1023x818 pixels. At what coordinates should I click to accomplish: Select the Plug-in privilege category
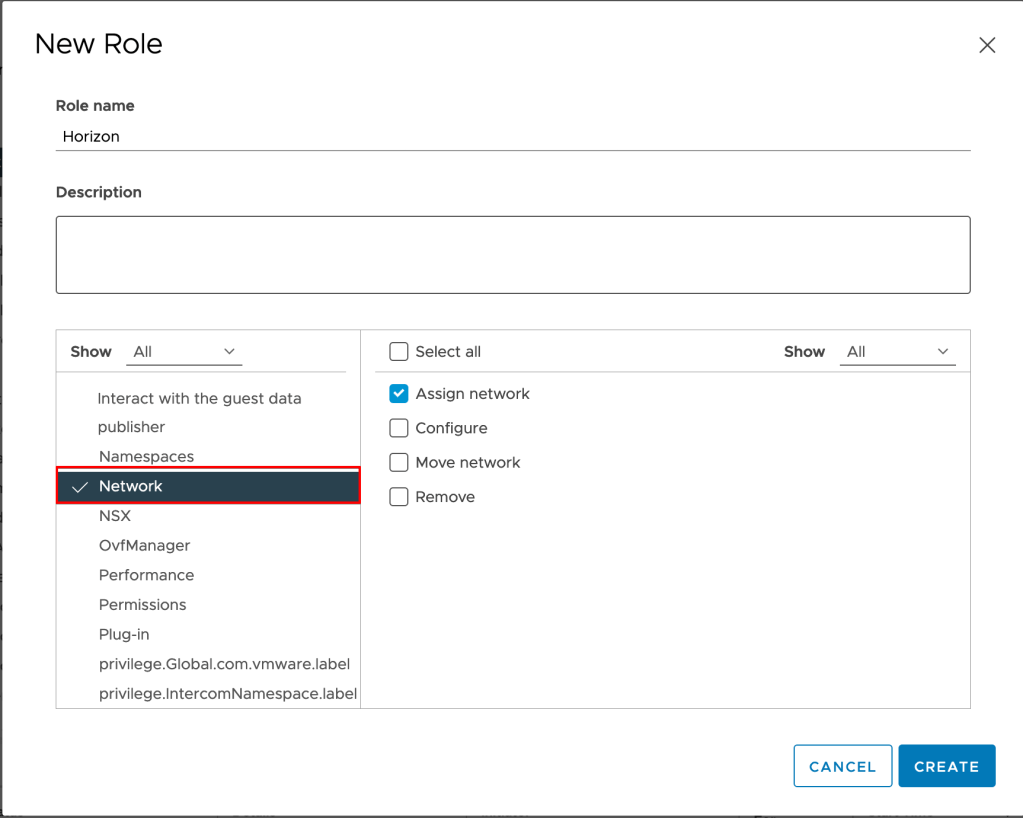click(x=124, y=634)
